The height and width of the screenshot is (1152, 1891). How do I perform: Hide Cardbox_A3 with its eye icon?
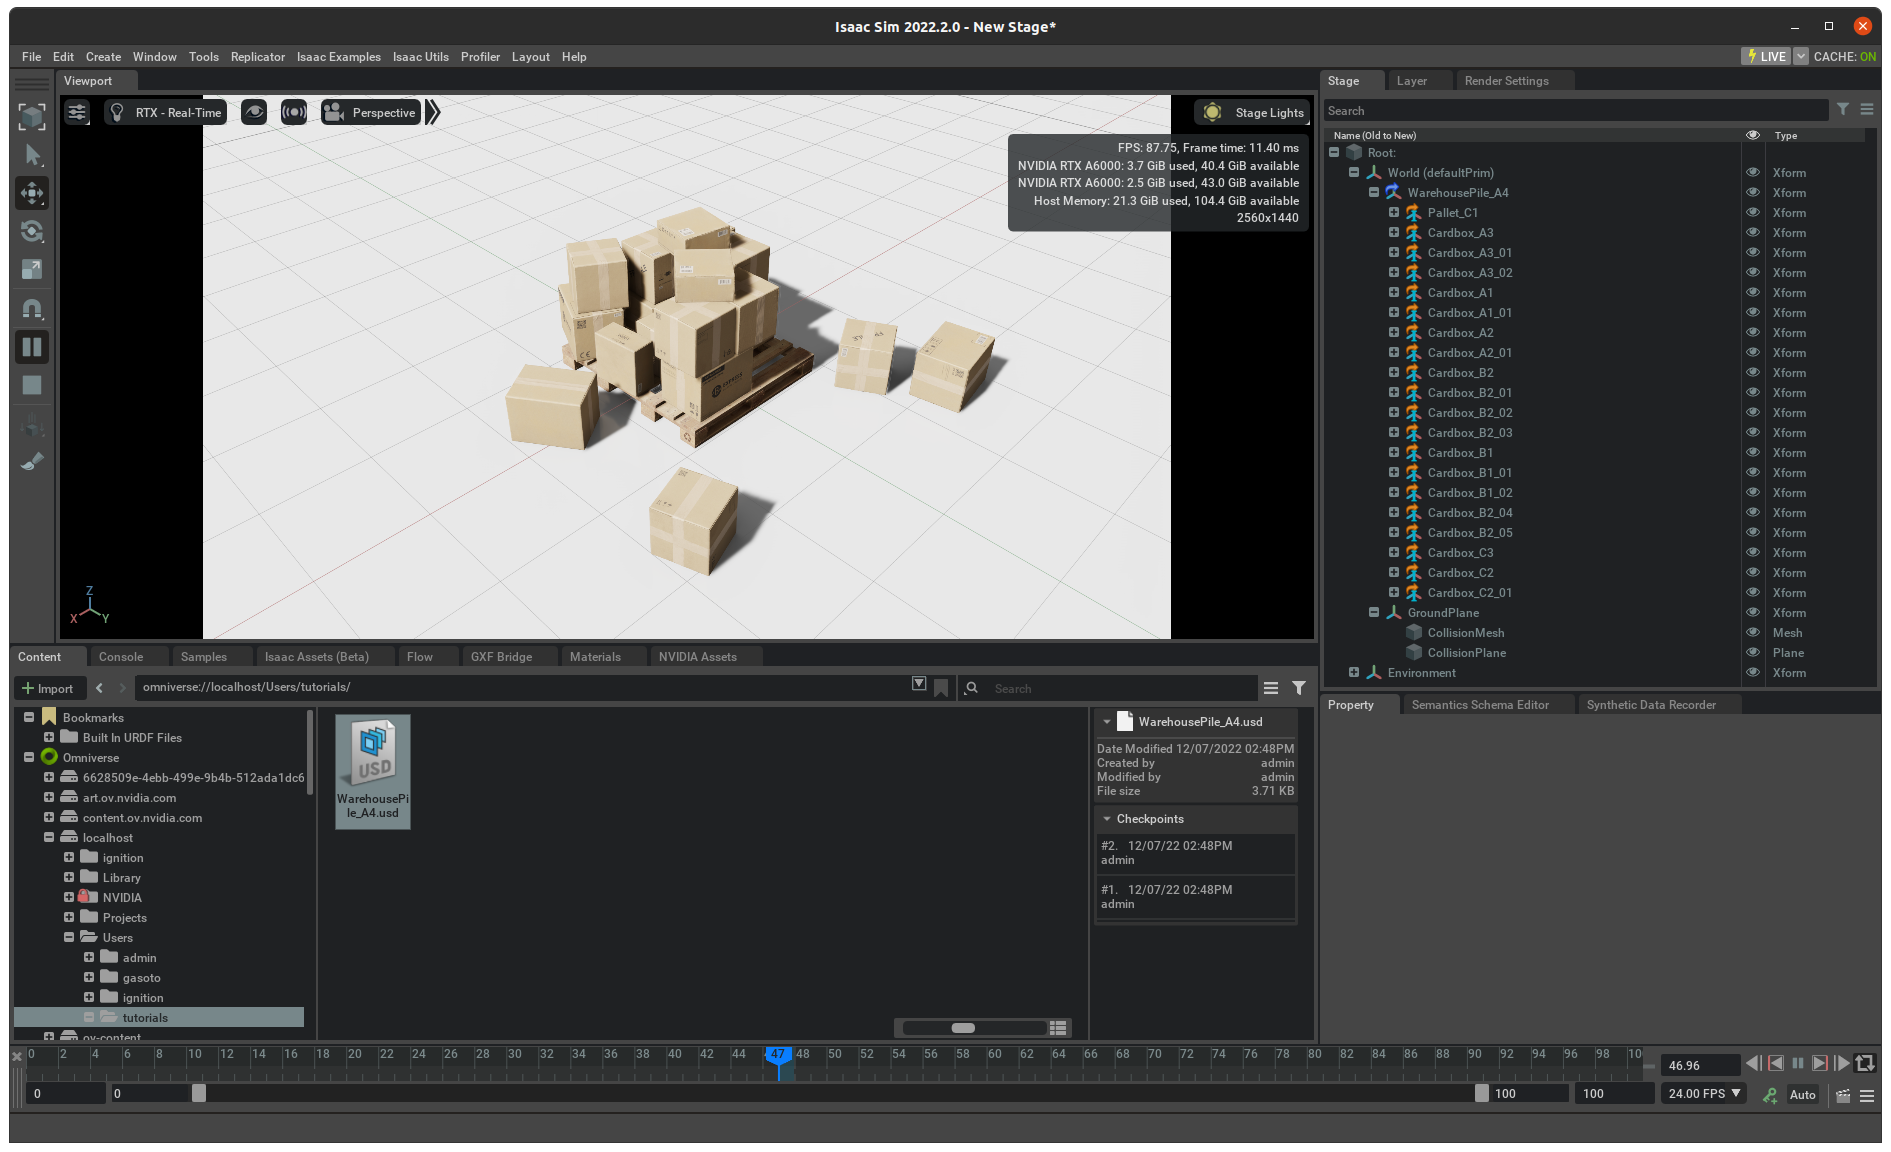(x=1753, y=232)
